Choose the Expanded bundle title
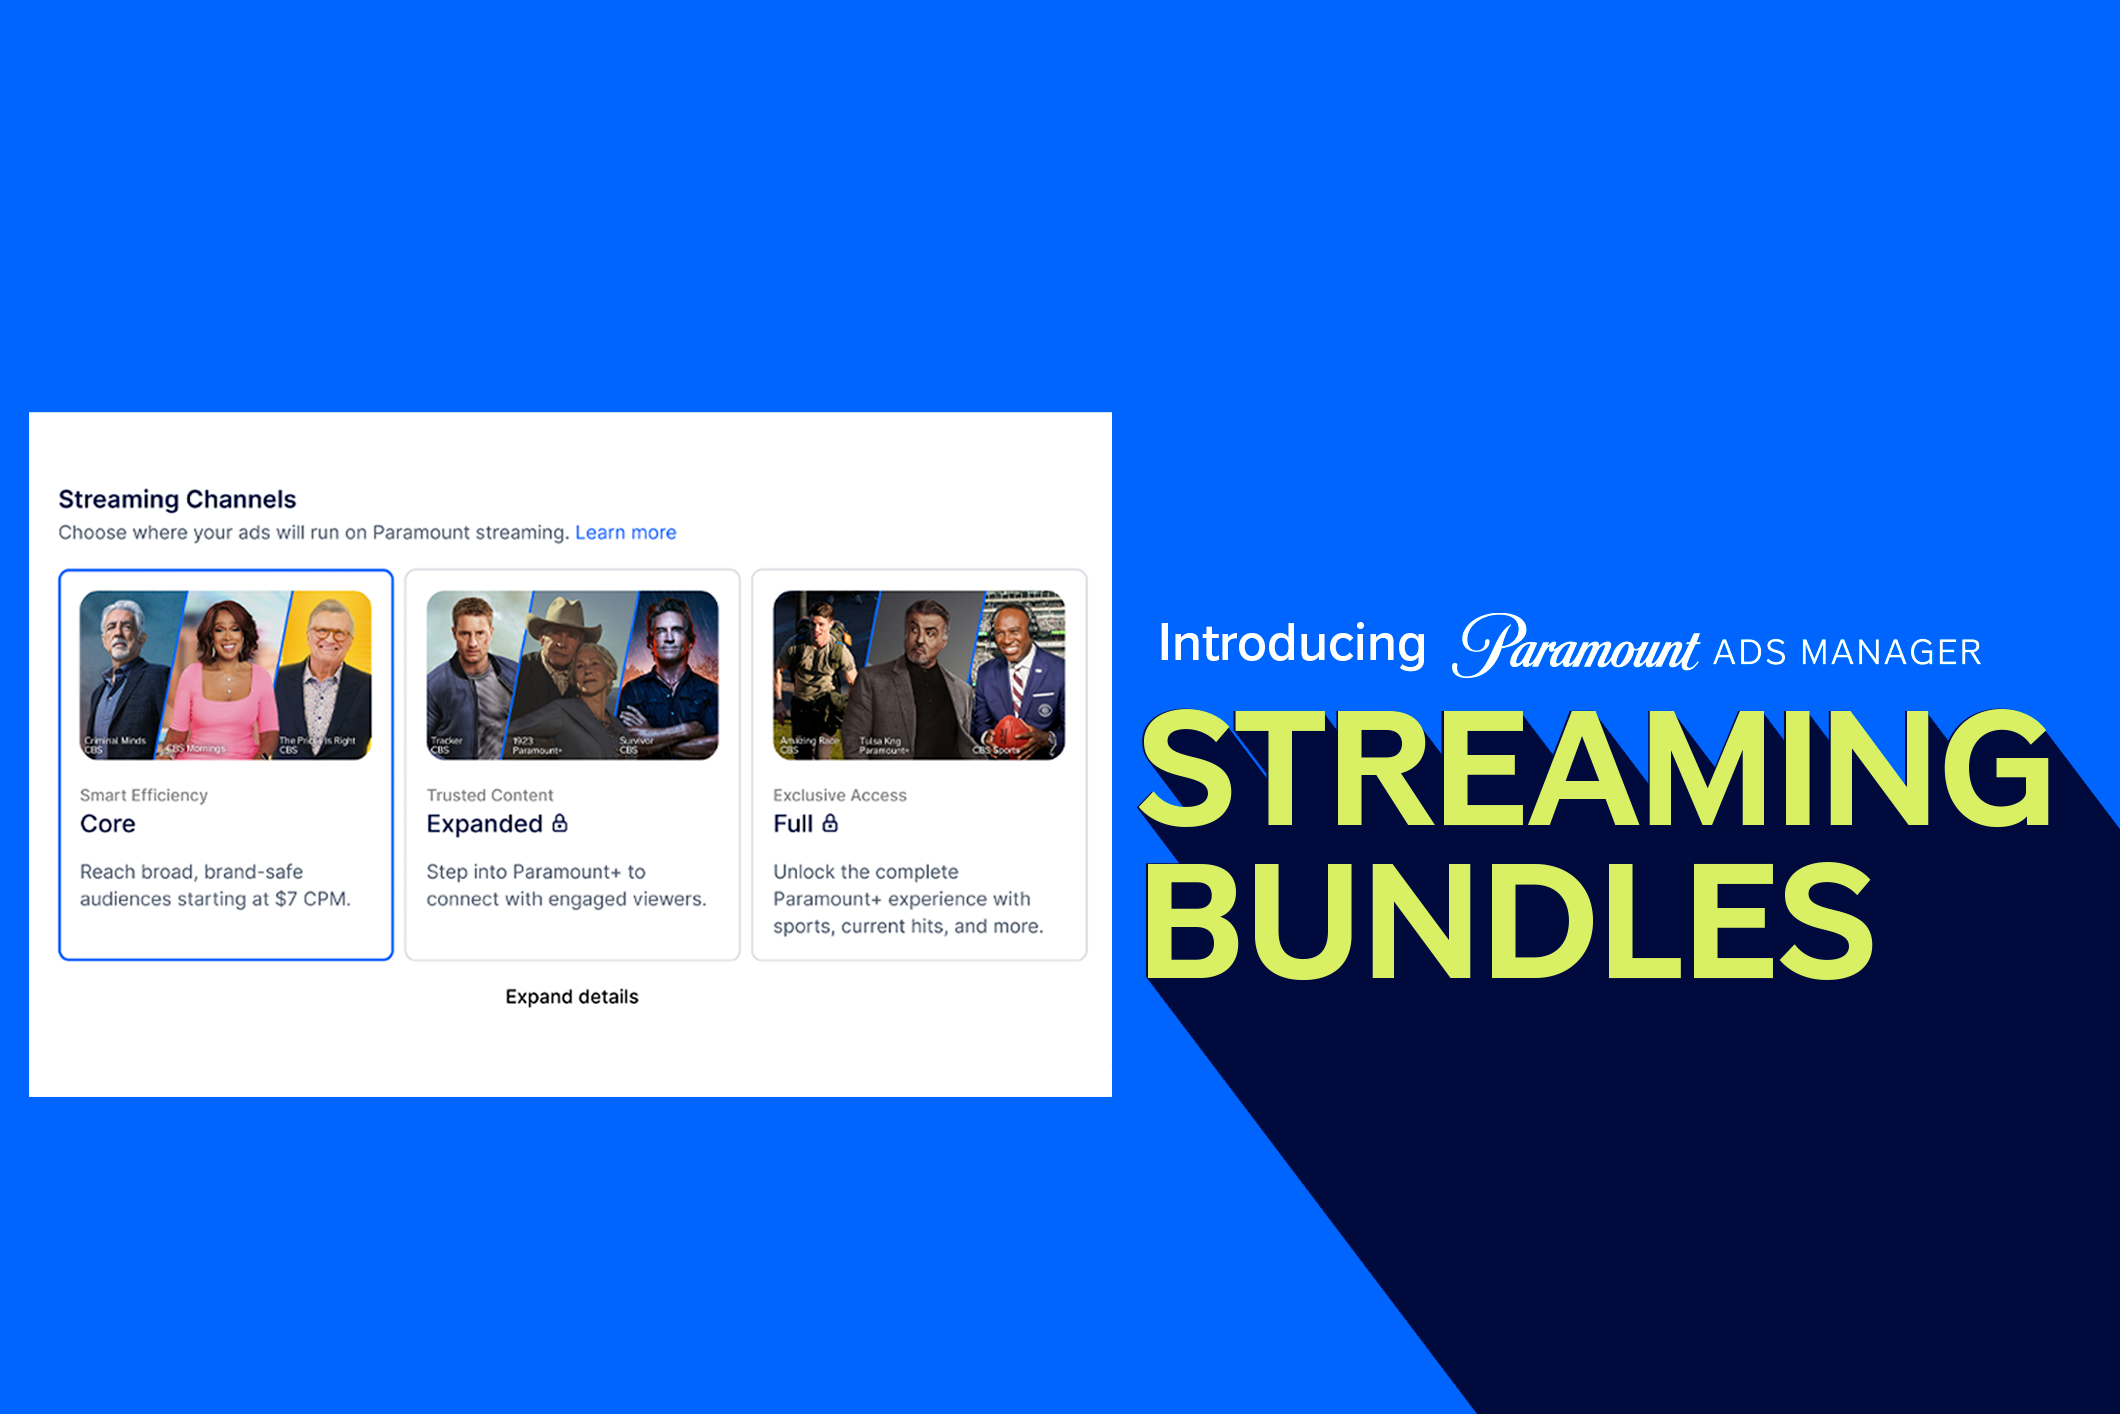Screen dimensions: 2120x1414 pos(484,824)
